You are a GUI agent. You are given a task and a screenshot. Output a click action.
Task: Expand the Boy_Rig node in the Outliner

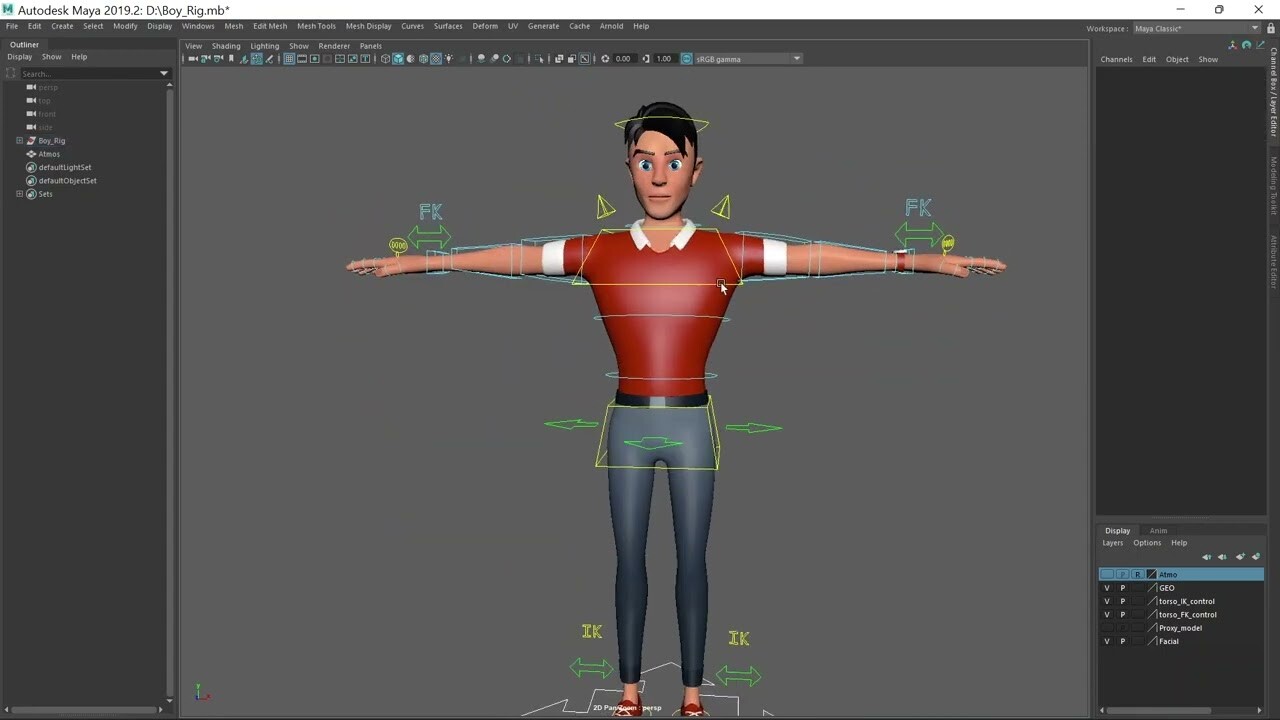[18, 140]
